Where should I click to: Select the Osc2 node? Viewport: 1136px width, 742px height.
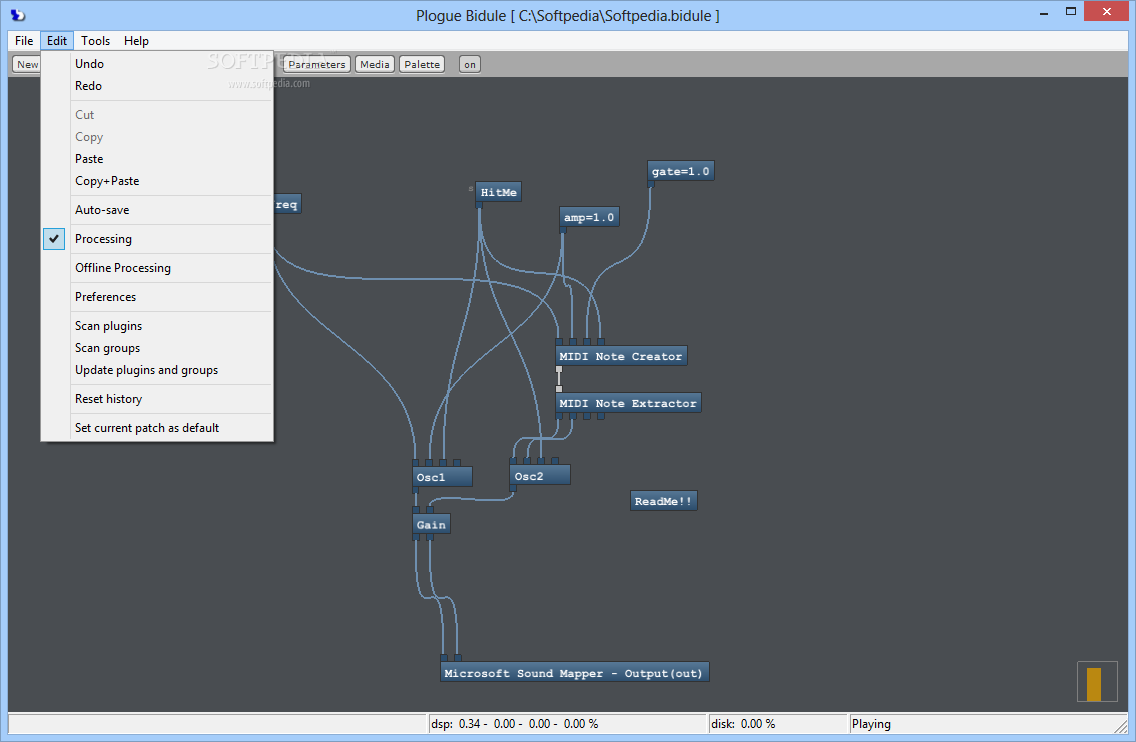point(540,476)
